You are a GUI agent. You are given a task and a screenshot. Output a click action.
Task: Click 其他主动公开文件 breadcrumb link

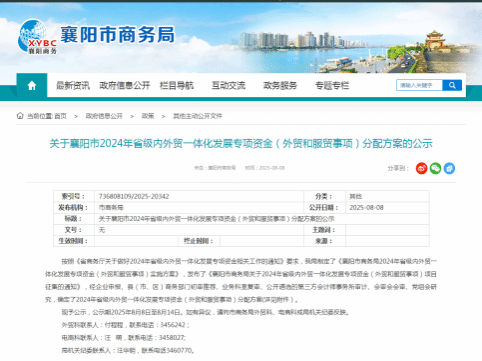(197, 116)
